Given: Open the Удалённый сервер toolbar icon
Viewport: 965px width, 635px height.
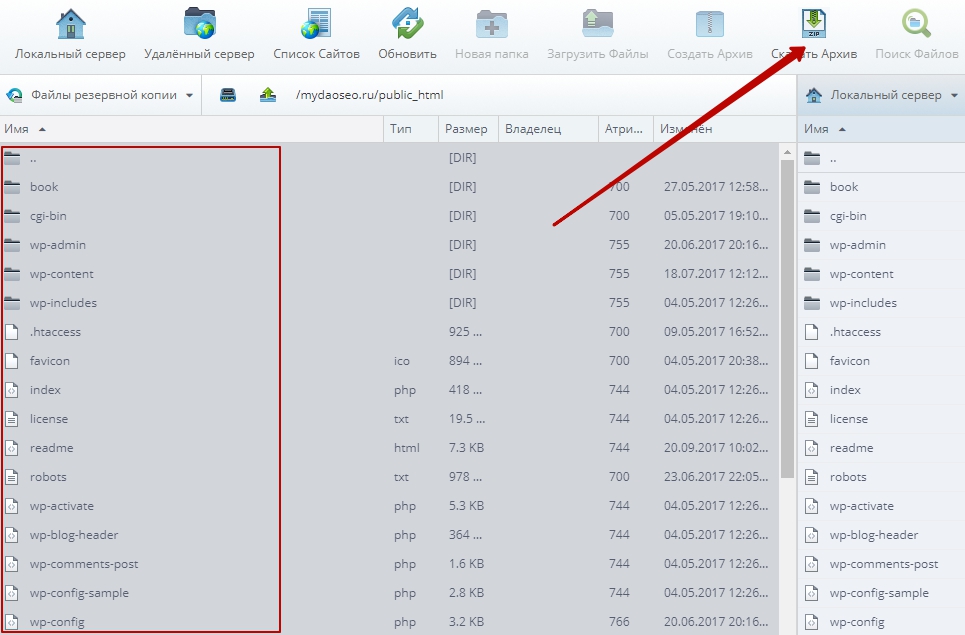Looking at the screenshot, I should point(199,24).
